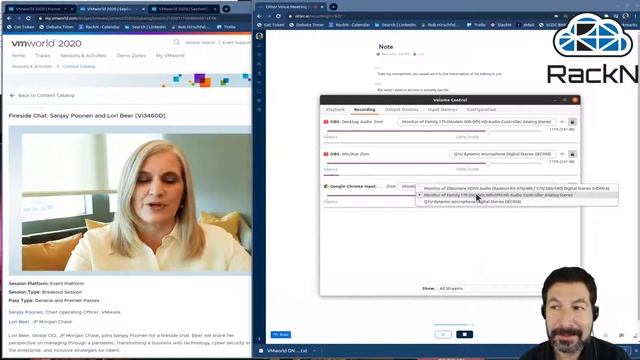Switch to the Playback tab in Volume Control
640x360 pixels.
click(335, 109)
